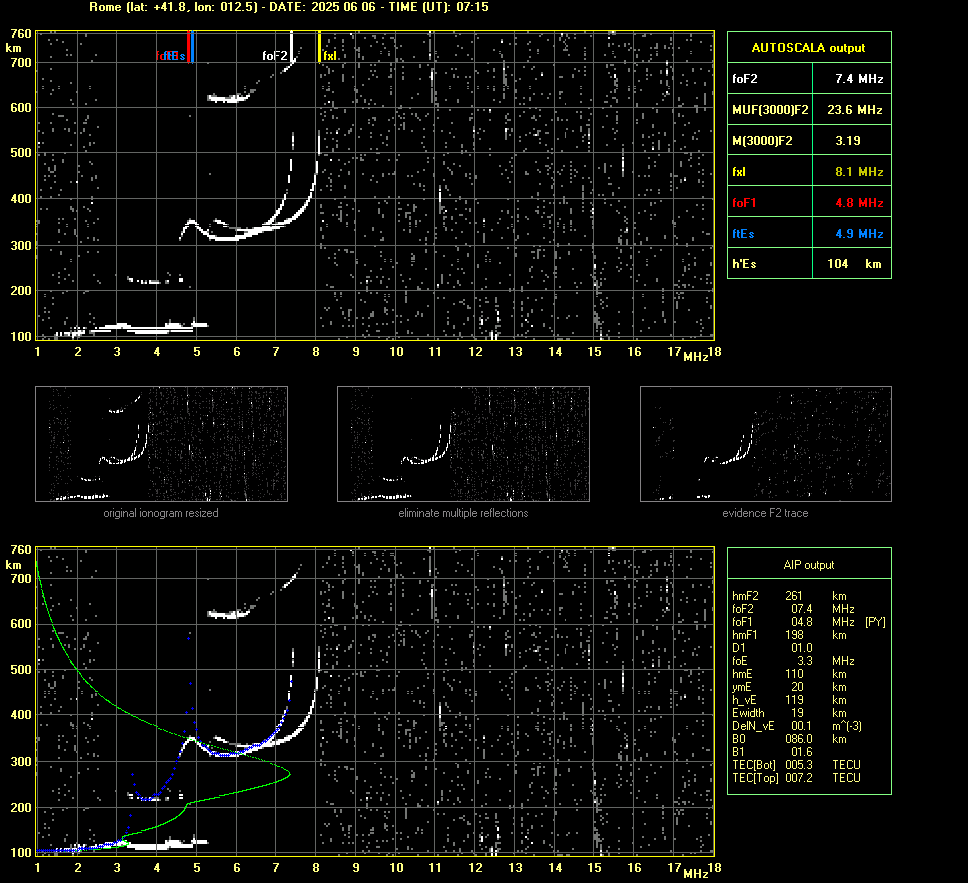Click the hmE 110 km row

tap(789, 674)
